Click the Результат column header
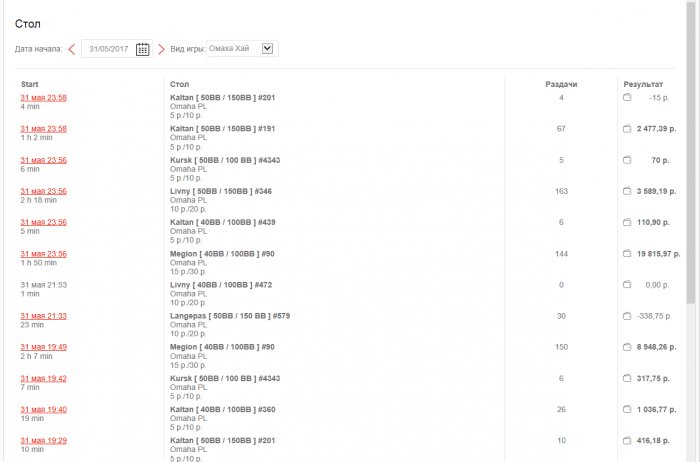700x462 pixels. (x=643, y=84)
